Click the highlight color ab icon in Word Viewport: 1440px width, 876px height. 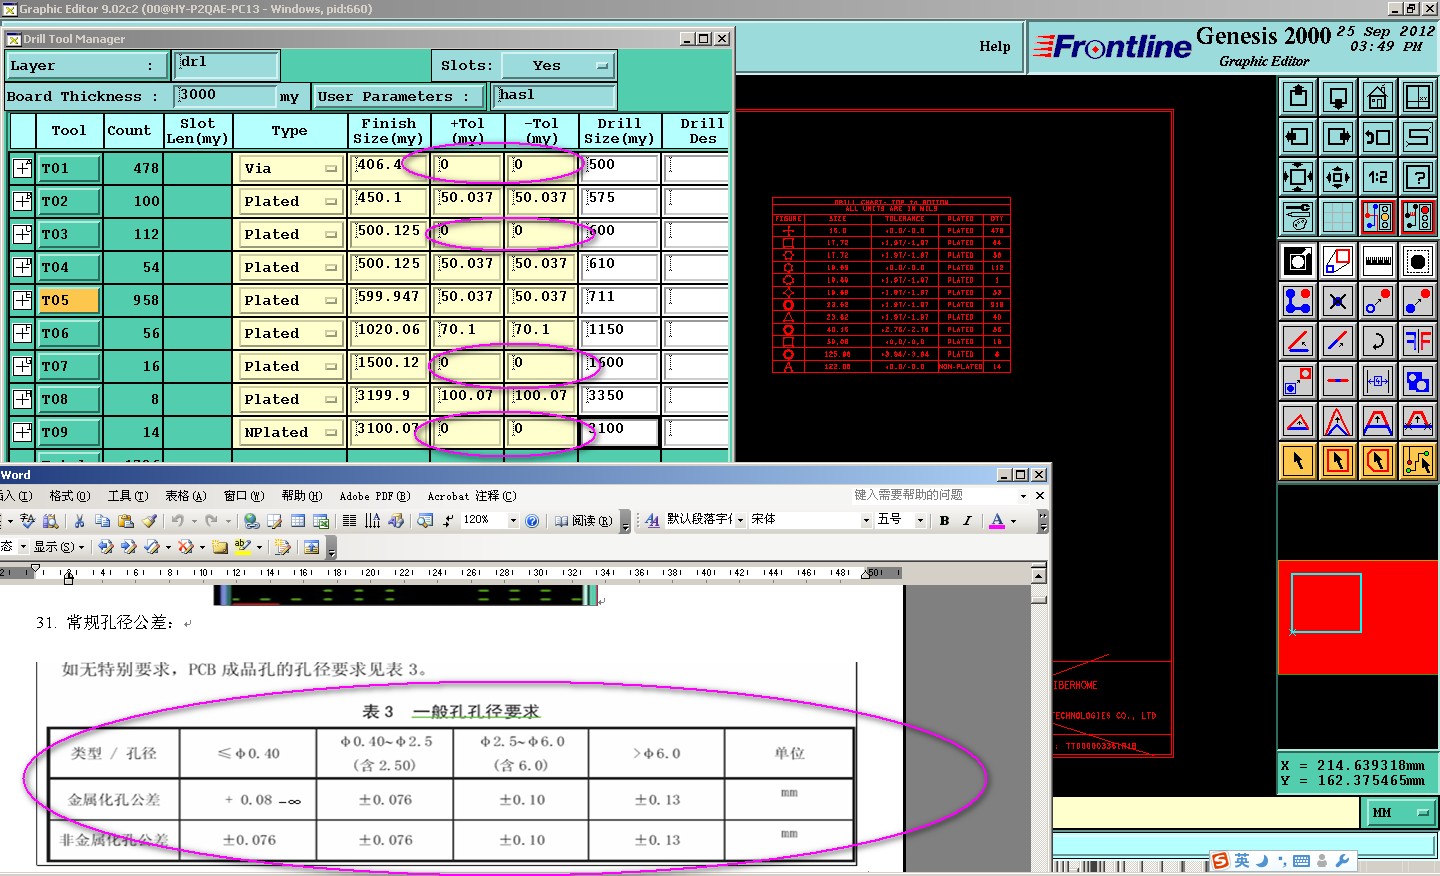pyautogui.click(x=242, y=547)
